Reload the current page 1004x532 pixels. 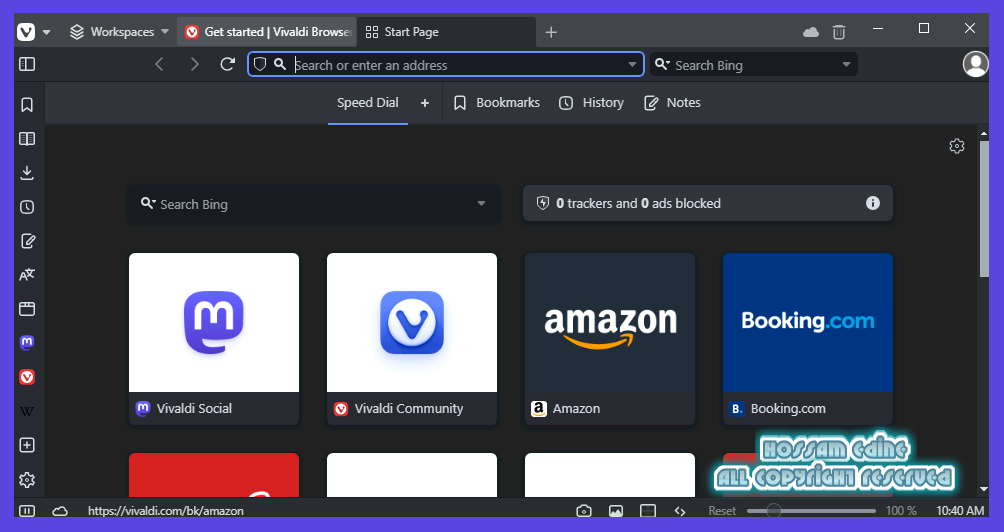tap(227, 65)
